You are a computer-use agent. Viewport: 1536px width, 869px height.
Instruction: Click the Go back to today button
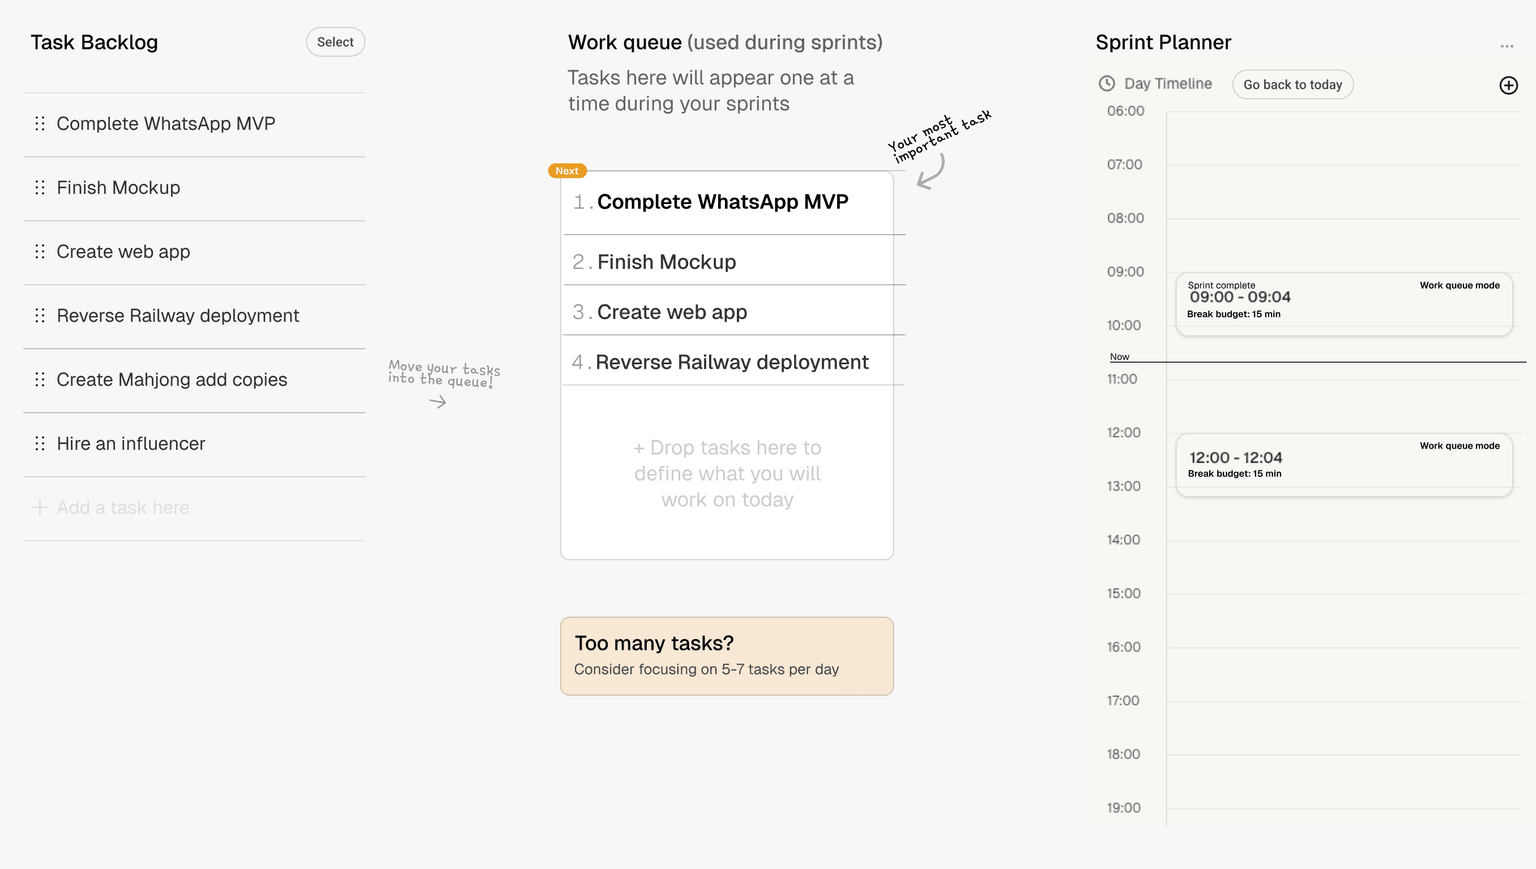[1292, 84]
